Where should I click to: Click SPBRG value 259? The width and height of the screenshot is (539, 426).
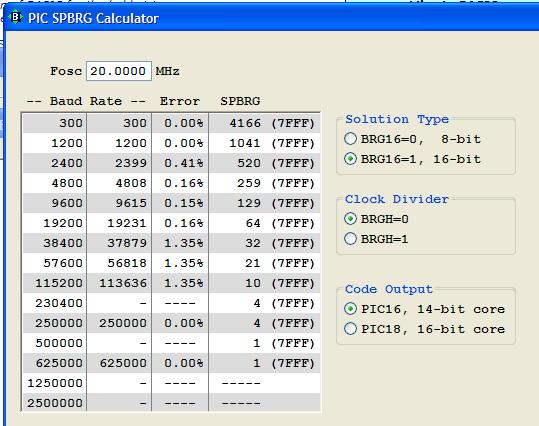point(249,183)
